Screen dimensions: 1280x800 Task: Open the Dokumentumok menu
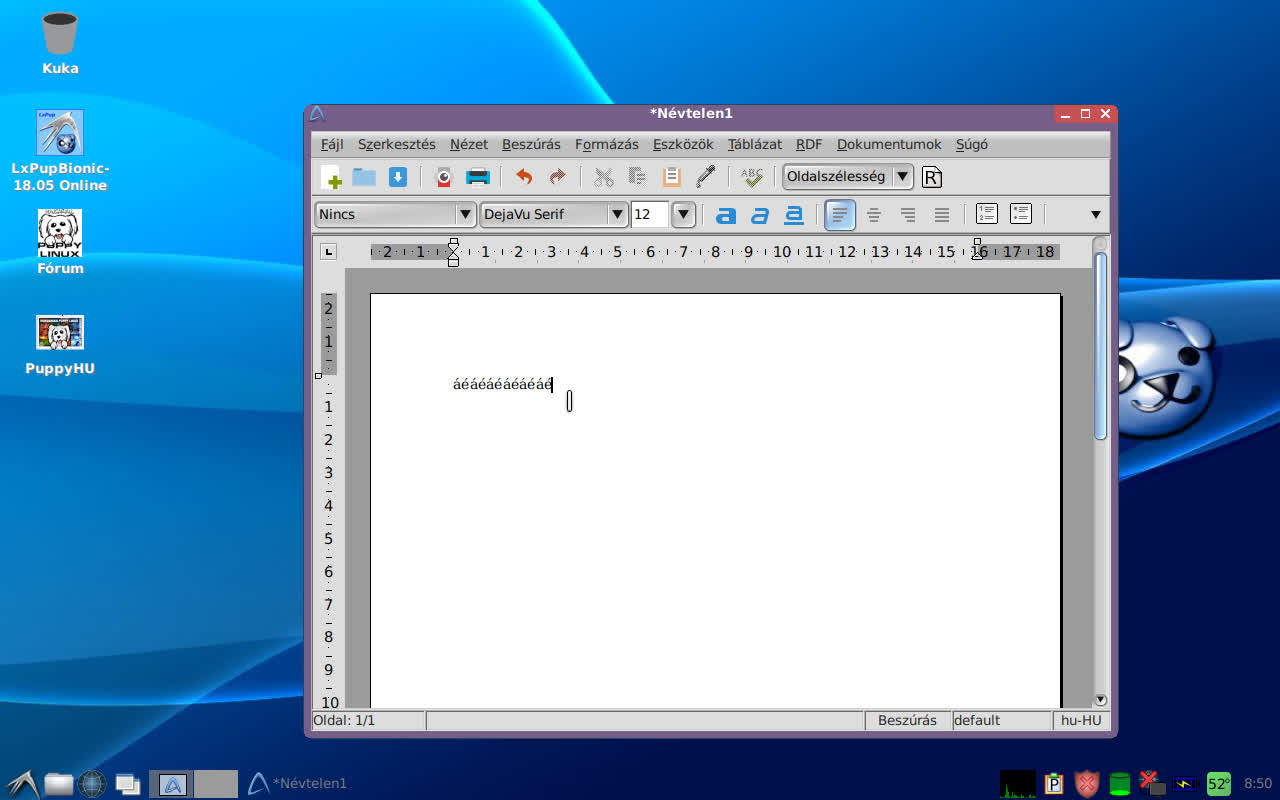pos(889,144)
